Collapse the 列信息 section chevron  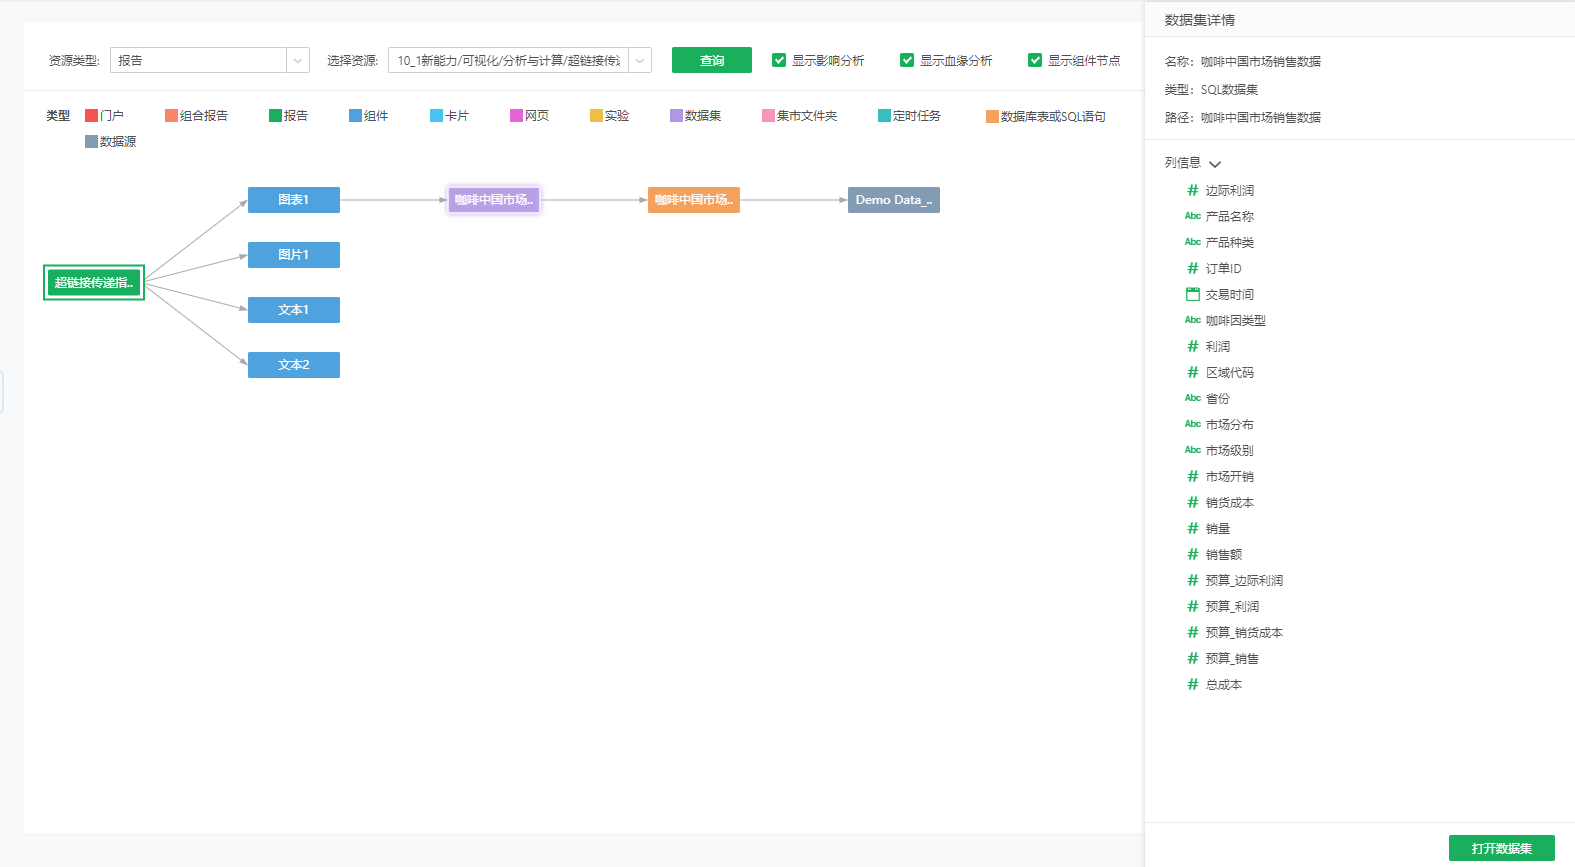tap(1215, 164)
